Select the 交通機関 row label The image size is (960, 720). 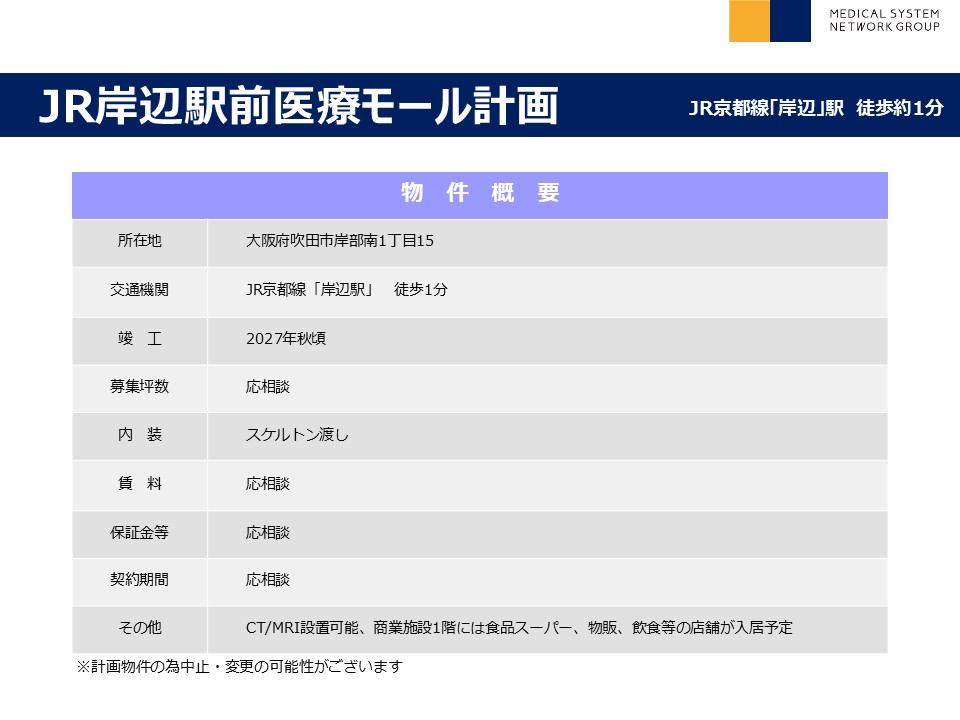[x=139, y=290]
